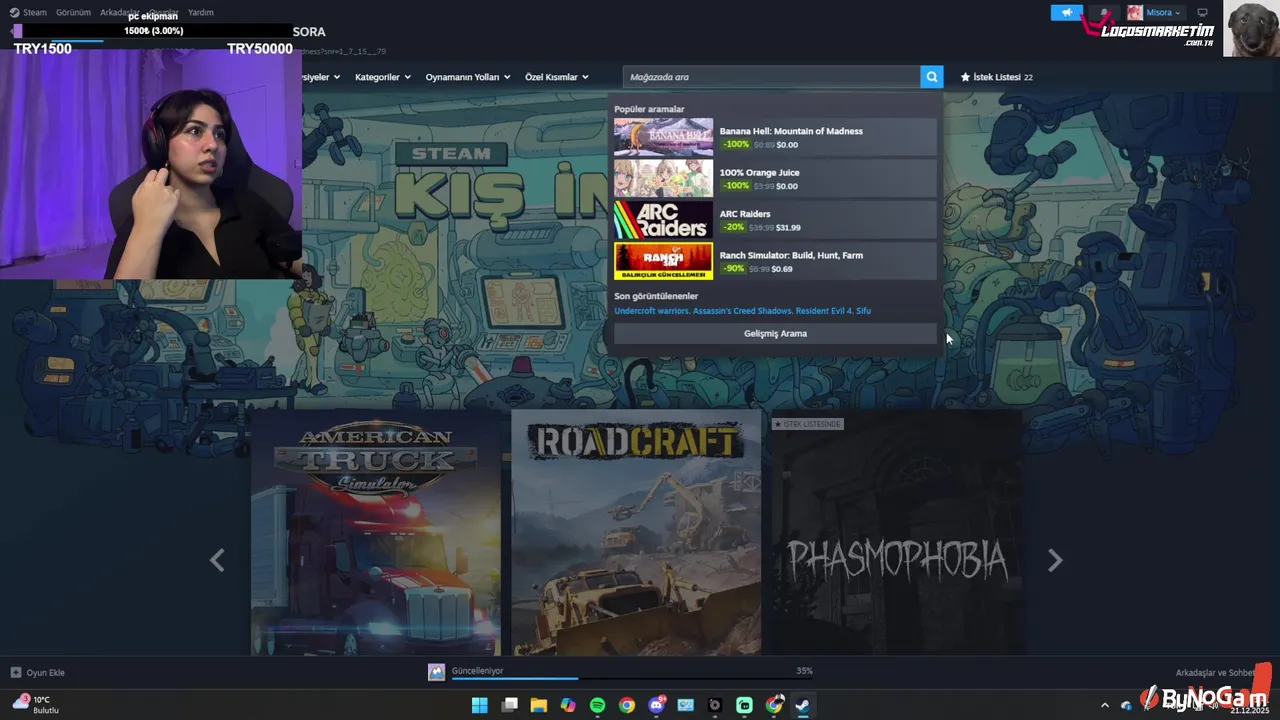The image size is (1280, 720).
Task: Click the Güncelleniyor download status text
Action: (477, 671)
